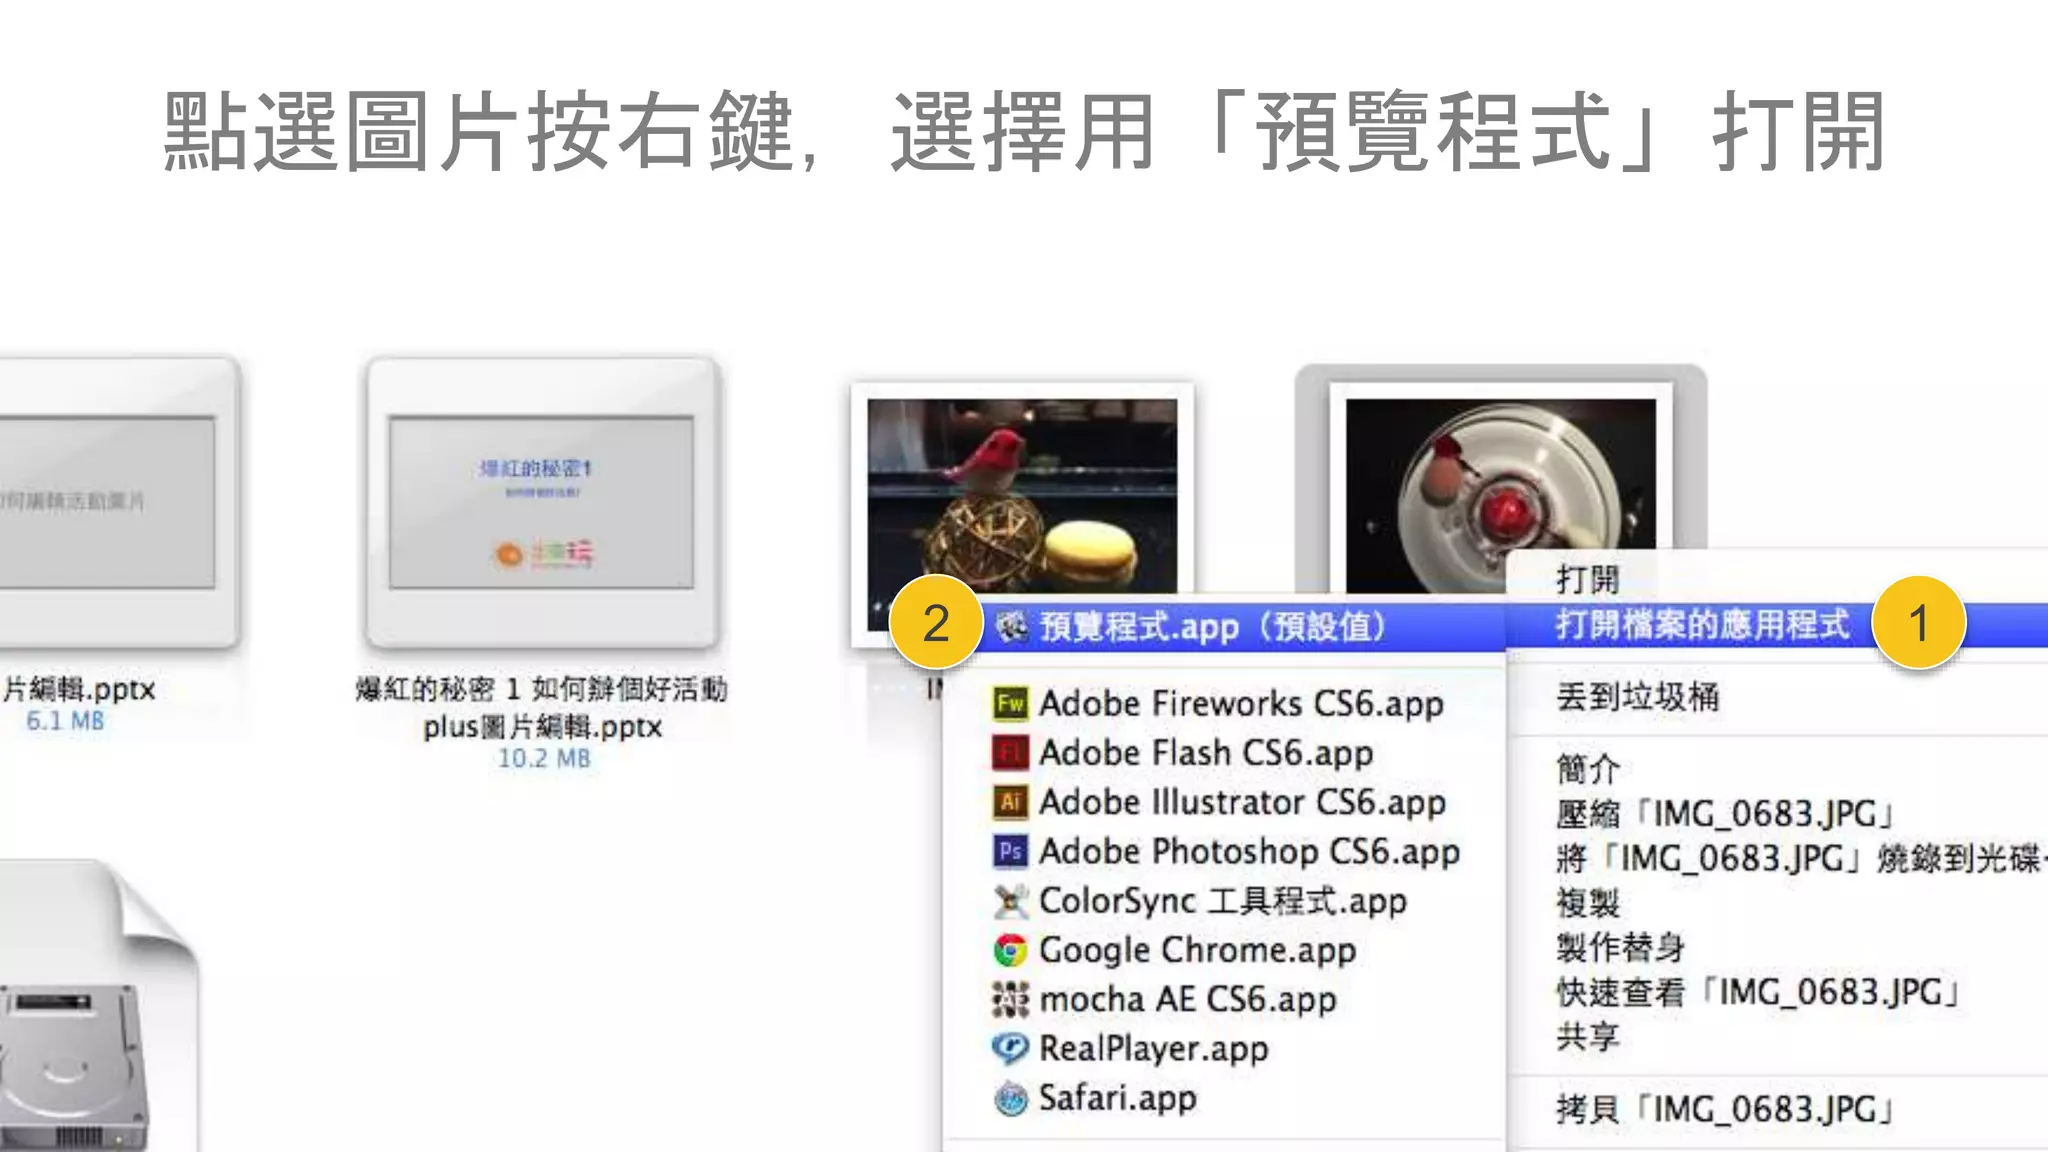Click the RealPlayer app icon
The height and width of the screenshot is (1152, 2048).
tap(1010, 1048)
